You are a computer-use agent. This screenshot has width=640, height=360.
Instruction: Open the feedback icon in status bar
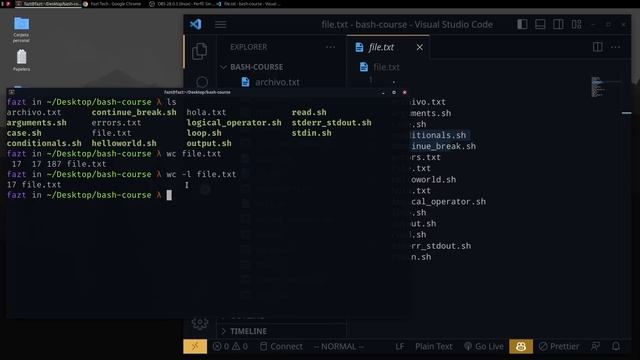(596, 347)
